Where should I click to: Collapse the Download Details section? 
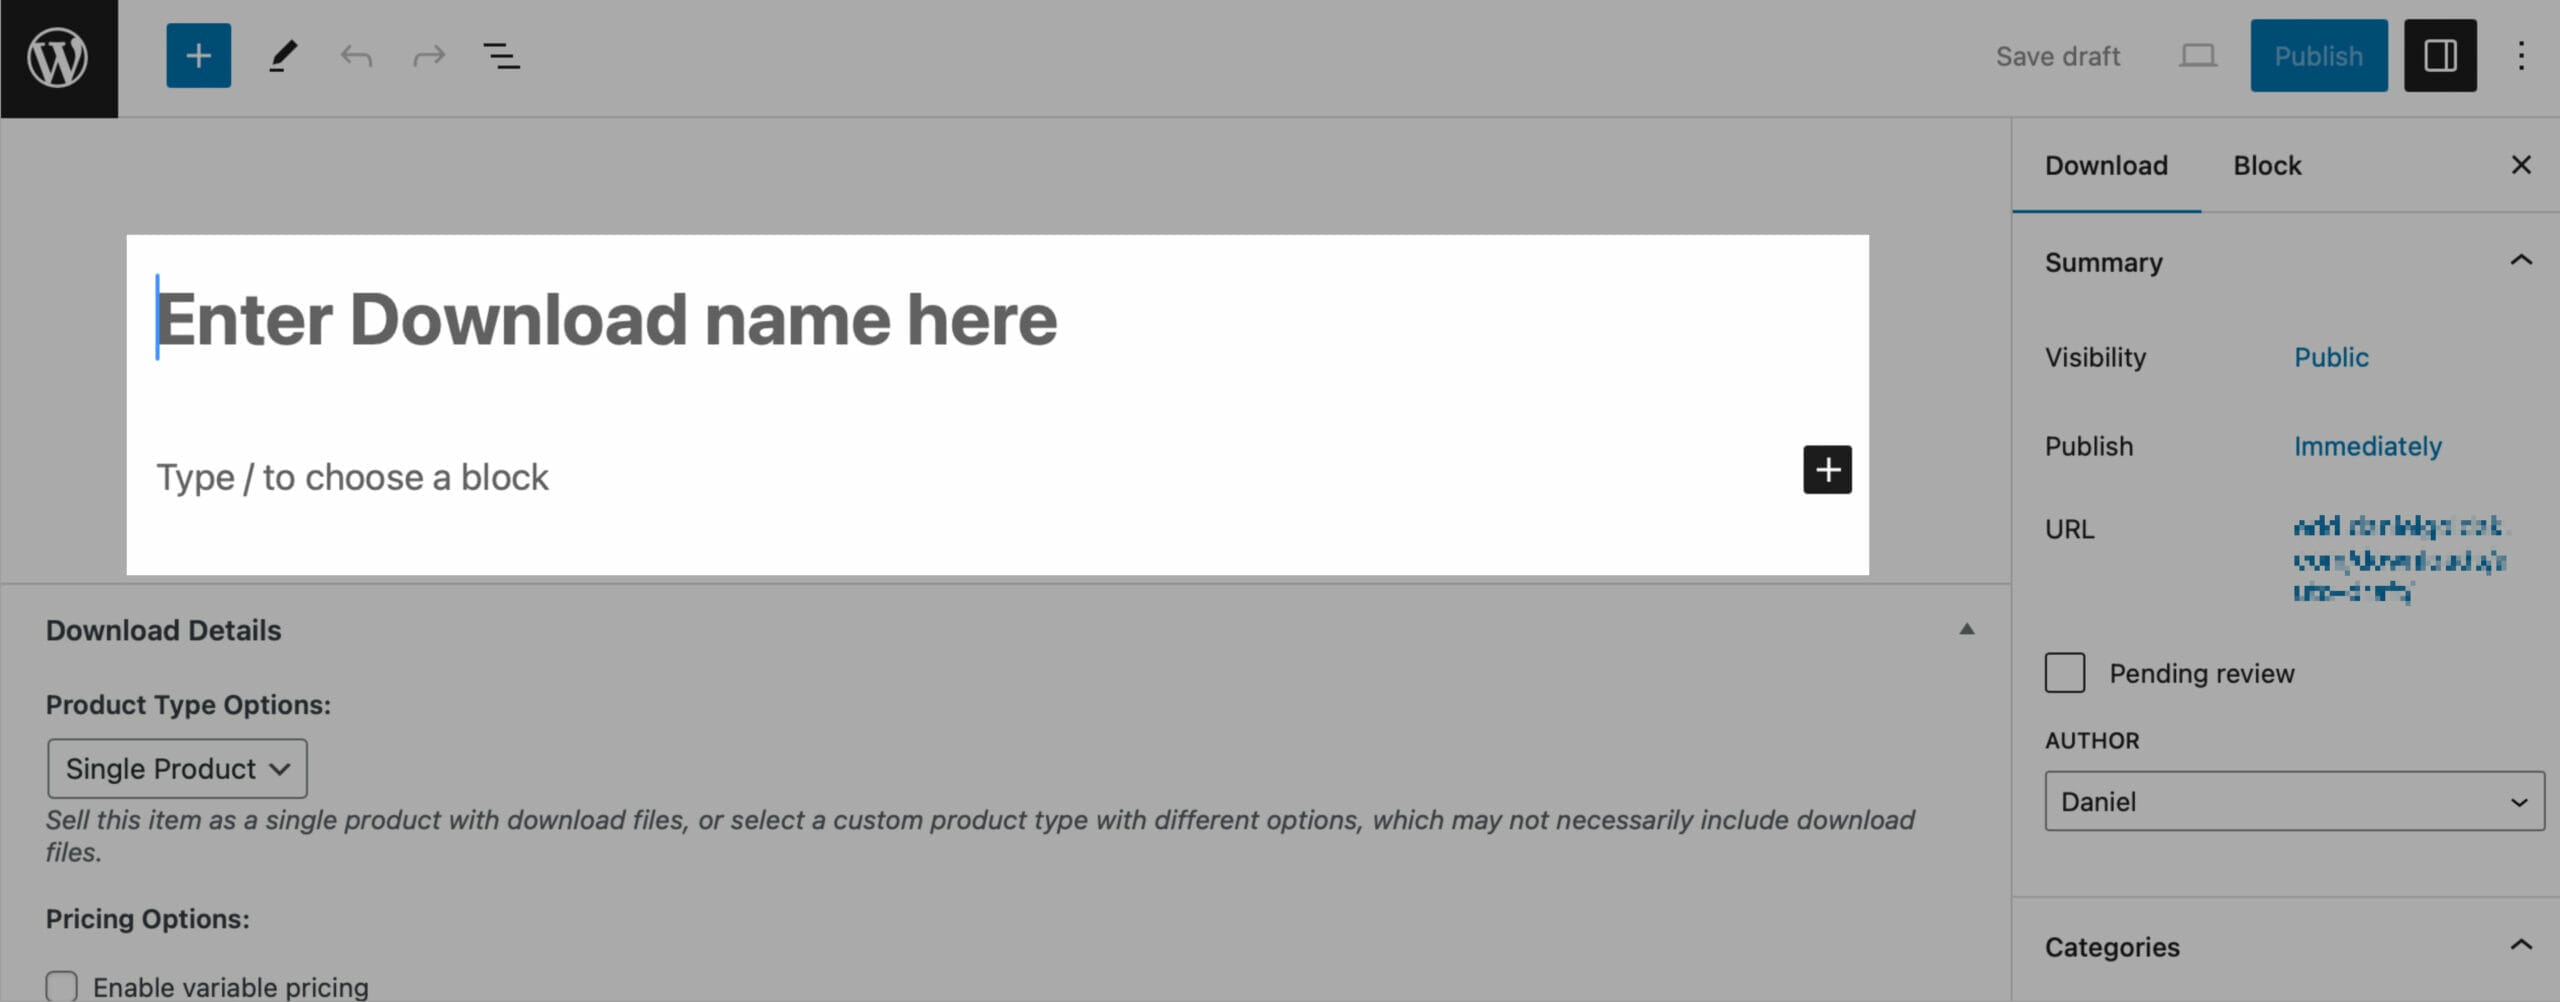(1968, 629)
